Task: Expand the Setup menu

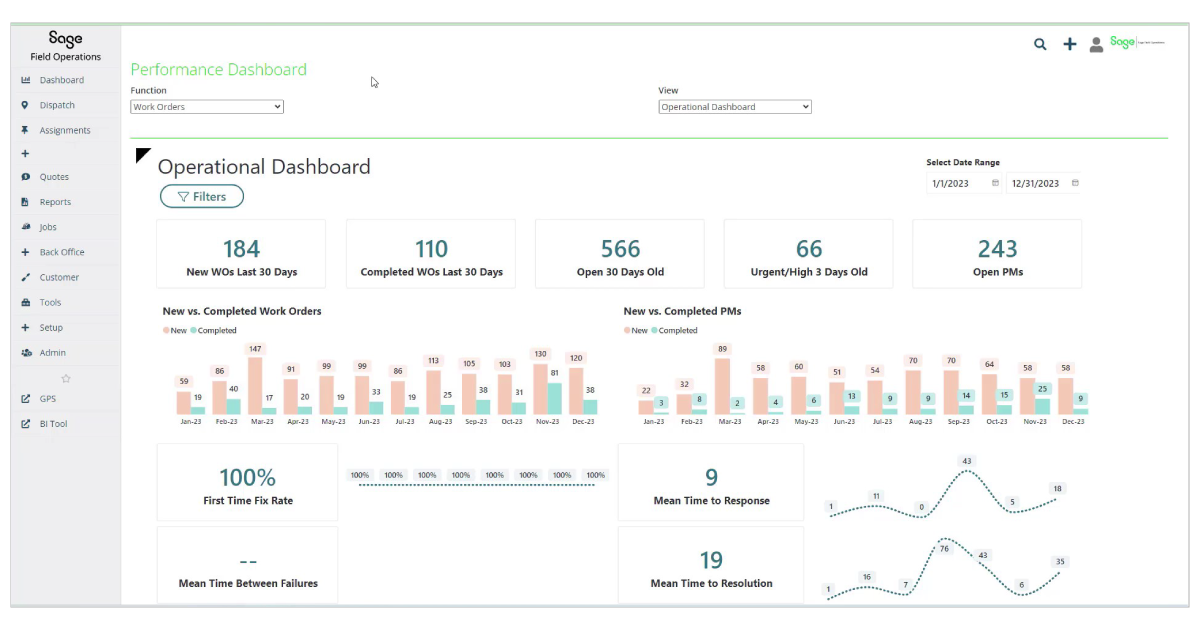Action: click(x=51, y=328)
